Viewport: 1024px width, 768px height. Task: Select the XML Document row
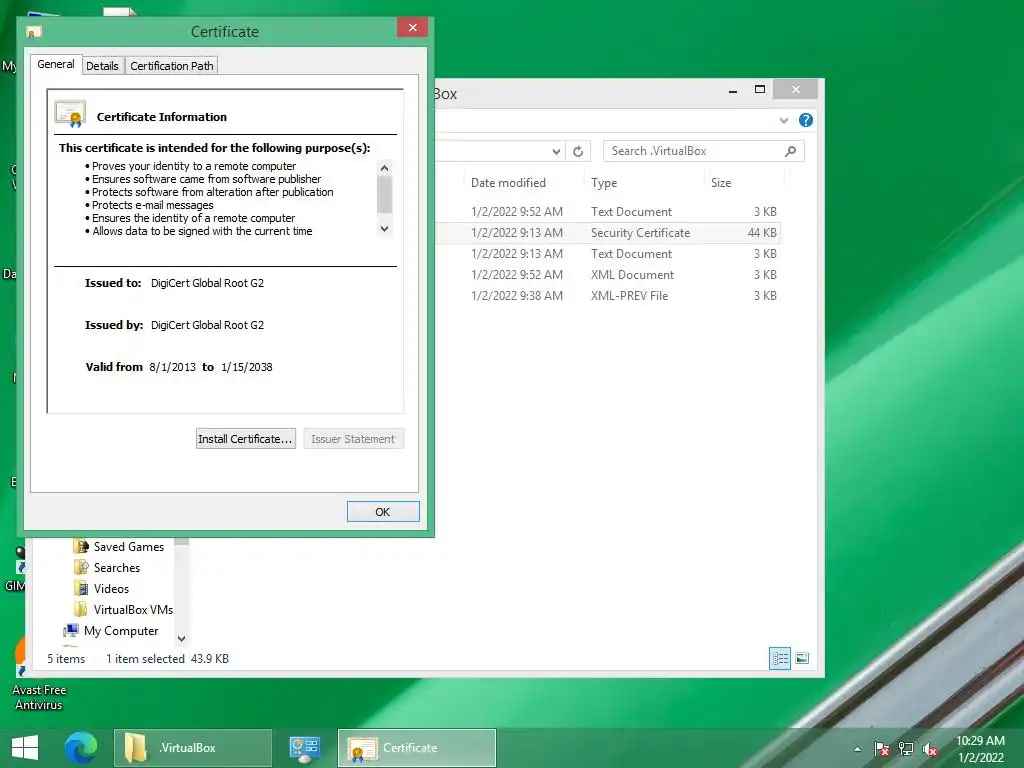(x=607, y=275)
